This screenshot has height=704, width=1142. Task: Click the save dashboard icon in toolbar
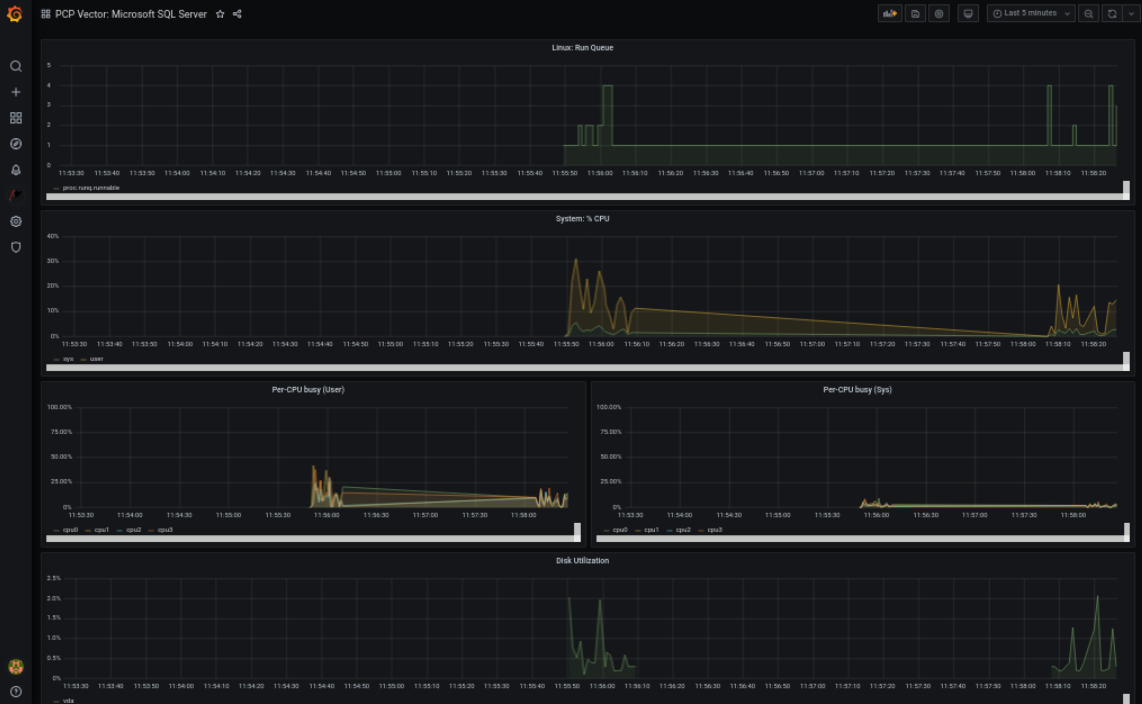pos(915,13)
